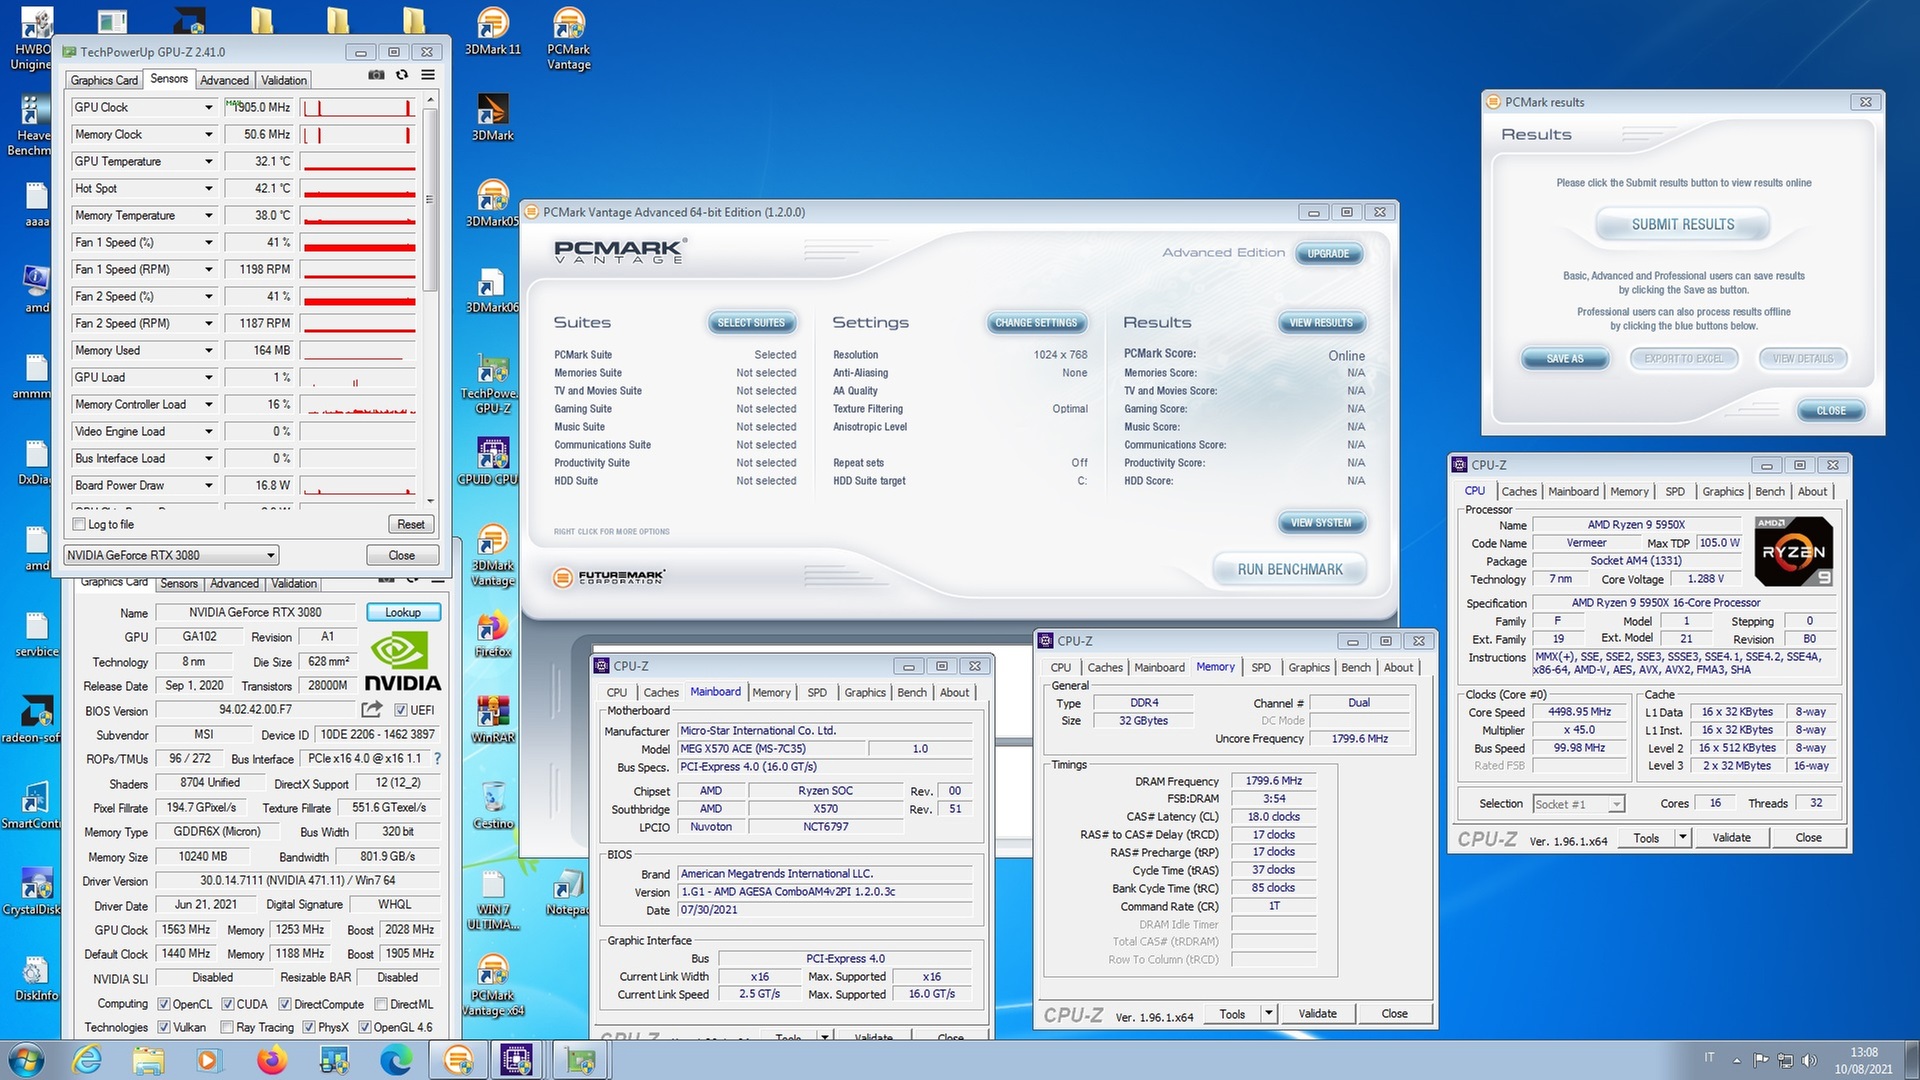Expand the Memory Clock sensor dropdown
The image size is (1920, 1080).
click(x=208, y=134)
